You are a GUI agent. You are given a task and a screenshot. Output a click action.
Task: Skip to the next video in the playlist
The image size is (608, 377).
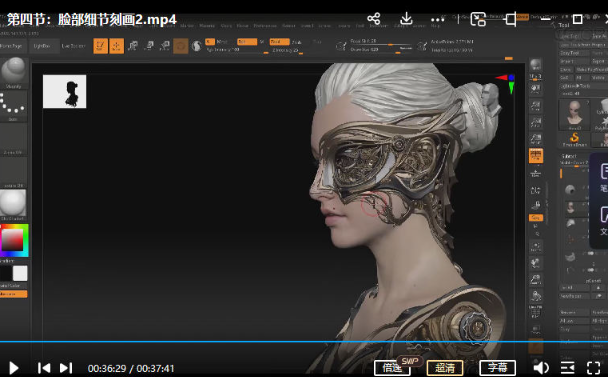point(66,368)
